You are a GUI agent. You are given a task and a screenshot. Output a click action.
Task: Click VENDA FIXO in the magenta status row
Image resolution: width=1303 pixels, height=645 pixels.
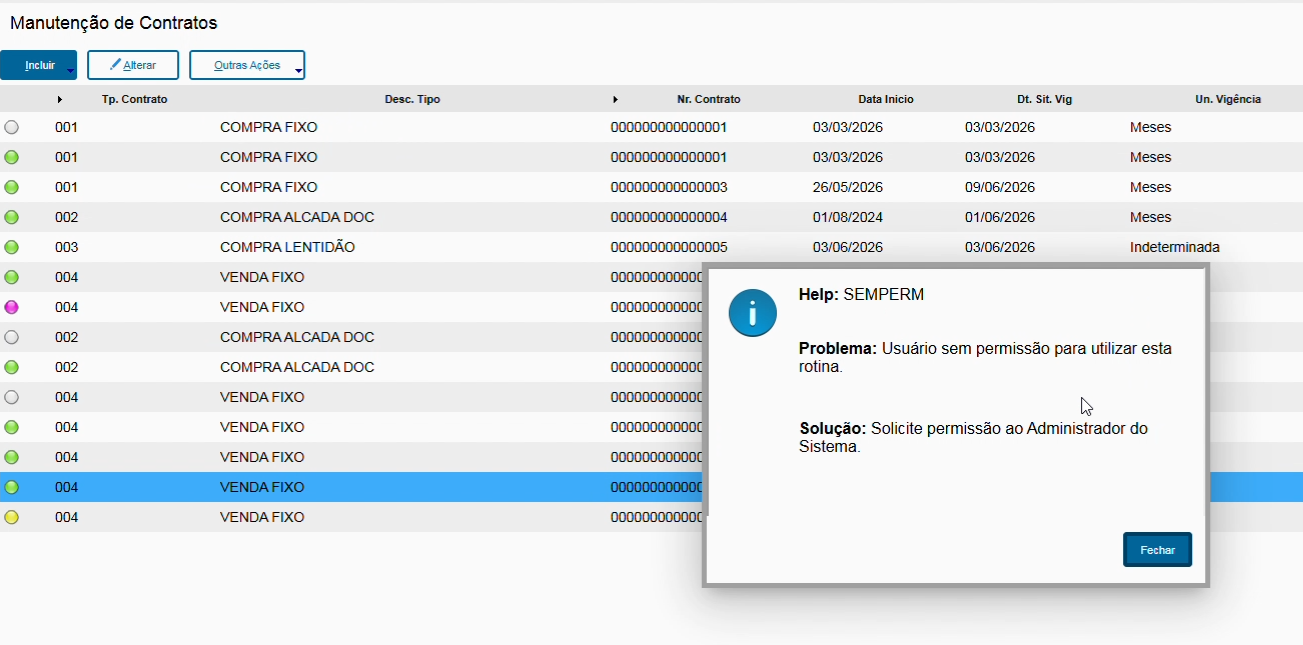tap(262, 307)
